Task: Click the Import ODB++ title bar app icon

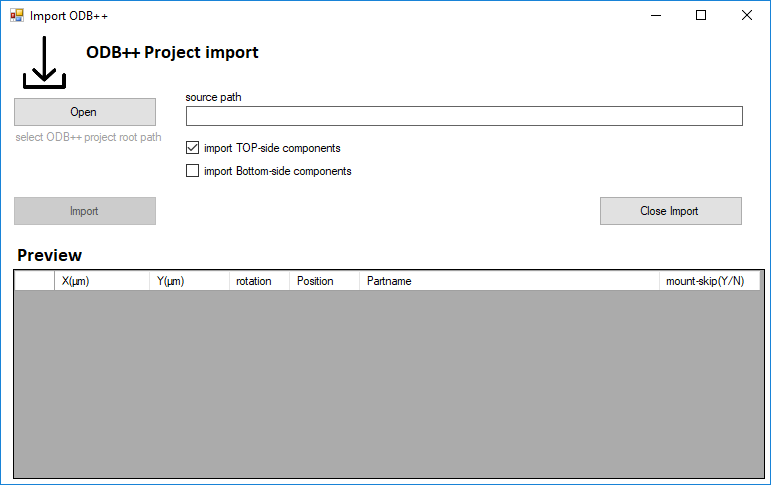Action: point(17,16)
